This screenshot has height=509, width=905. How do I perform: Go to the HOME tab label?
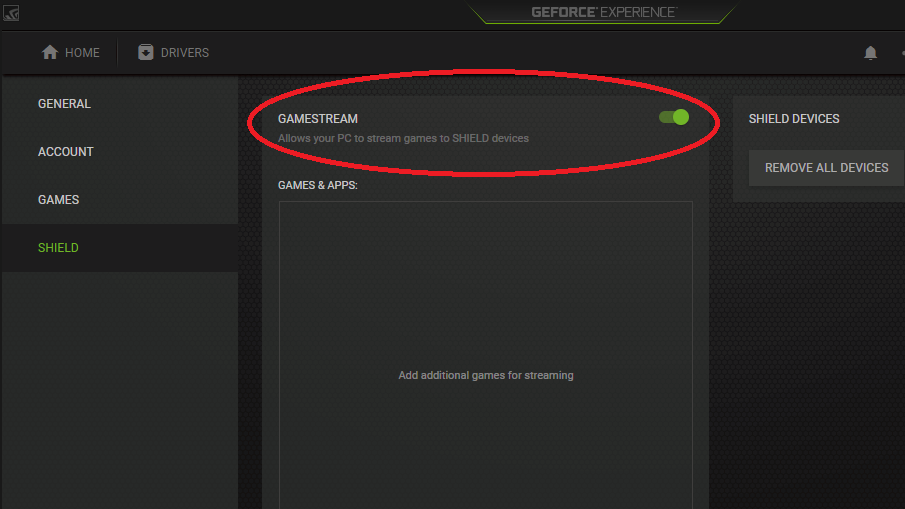click(82, 53)
